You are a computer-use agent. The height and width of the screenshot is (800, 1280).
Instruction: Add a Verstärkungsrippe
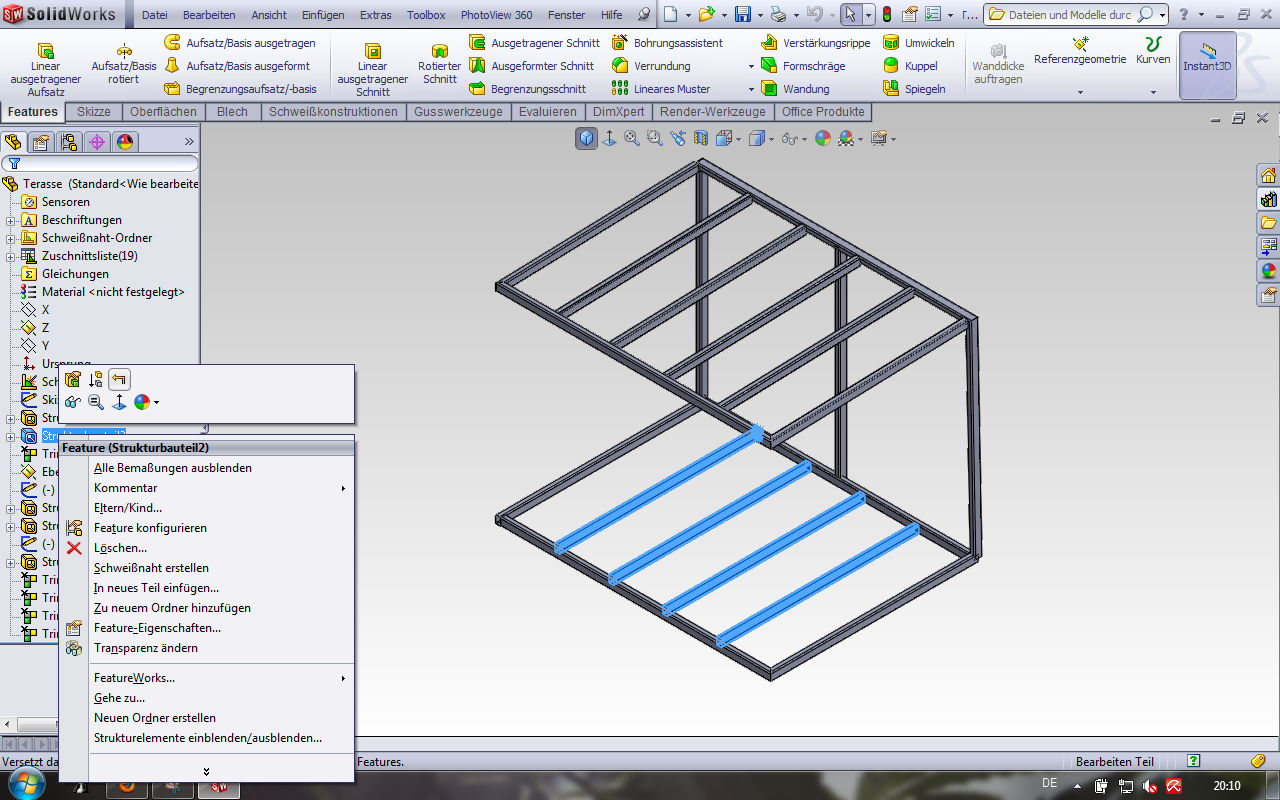[x=815, y=43]
